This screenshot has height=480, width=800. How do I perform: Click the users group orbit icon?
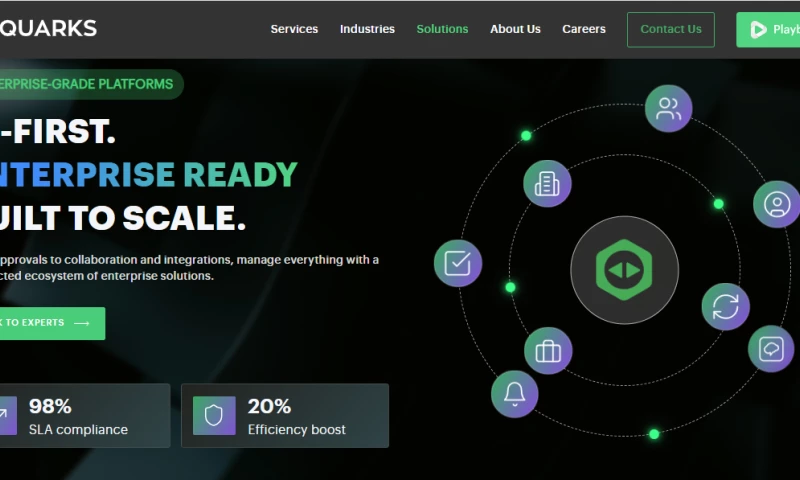668,109
